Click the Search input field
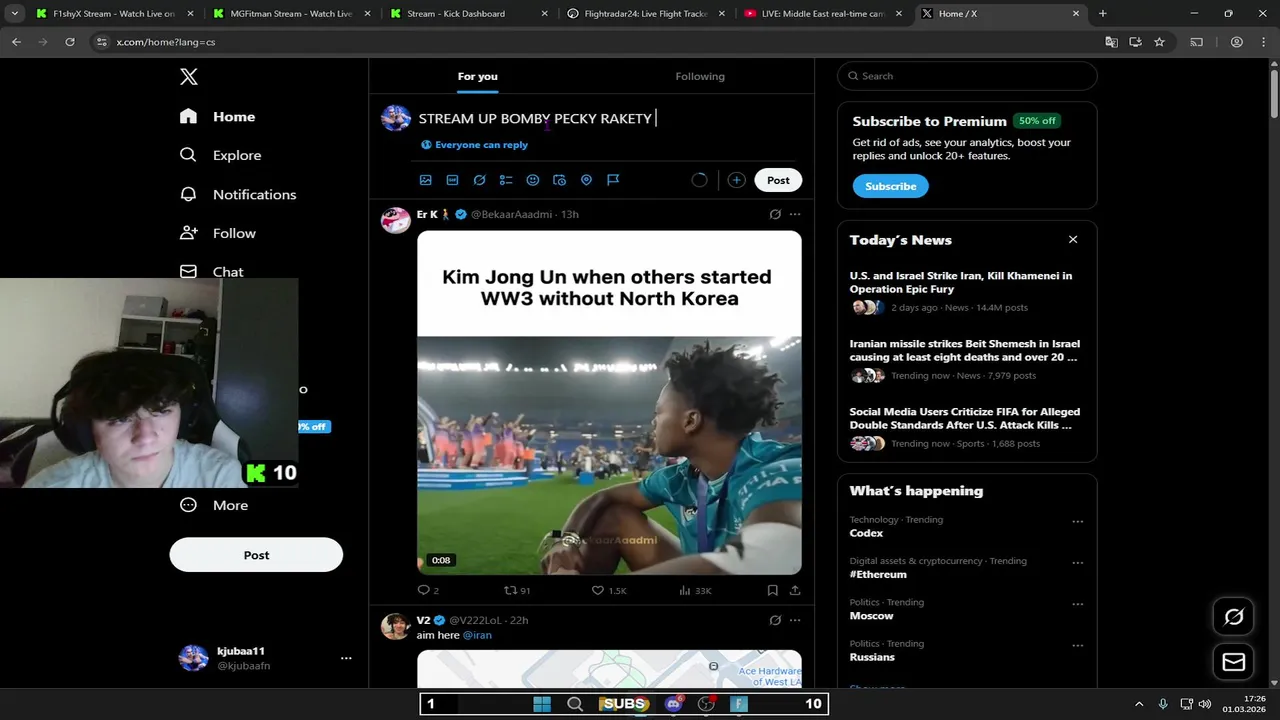 [x=967, y=76]
